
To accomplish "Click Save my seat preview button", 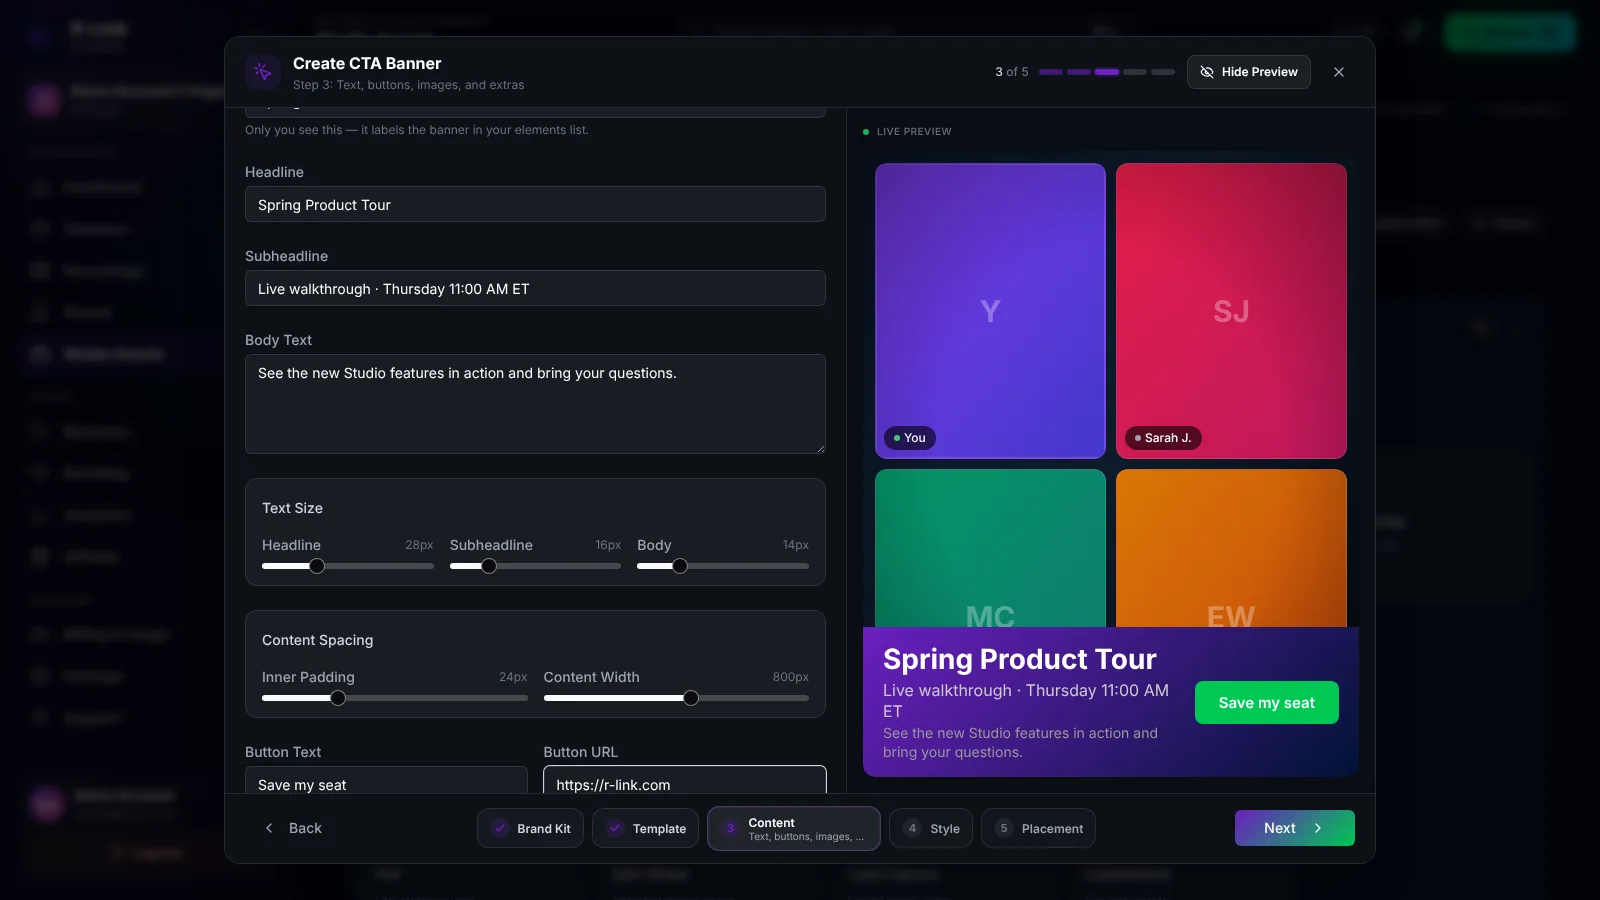I will pyautogui.click(x=1266, y=703).
